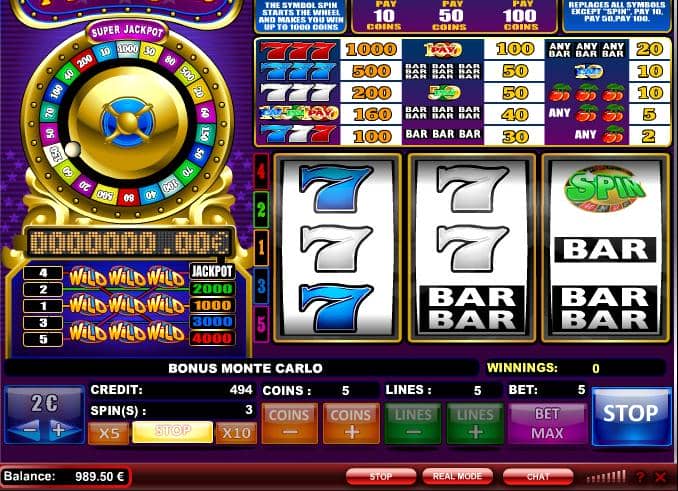Increase coin value with the plus arrow

(x=59, y=430)
